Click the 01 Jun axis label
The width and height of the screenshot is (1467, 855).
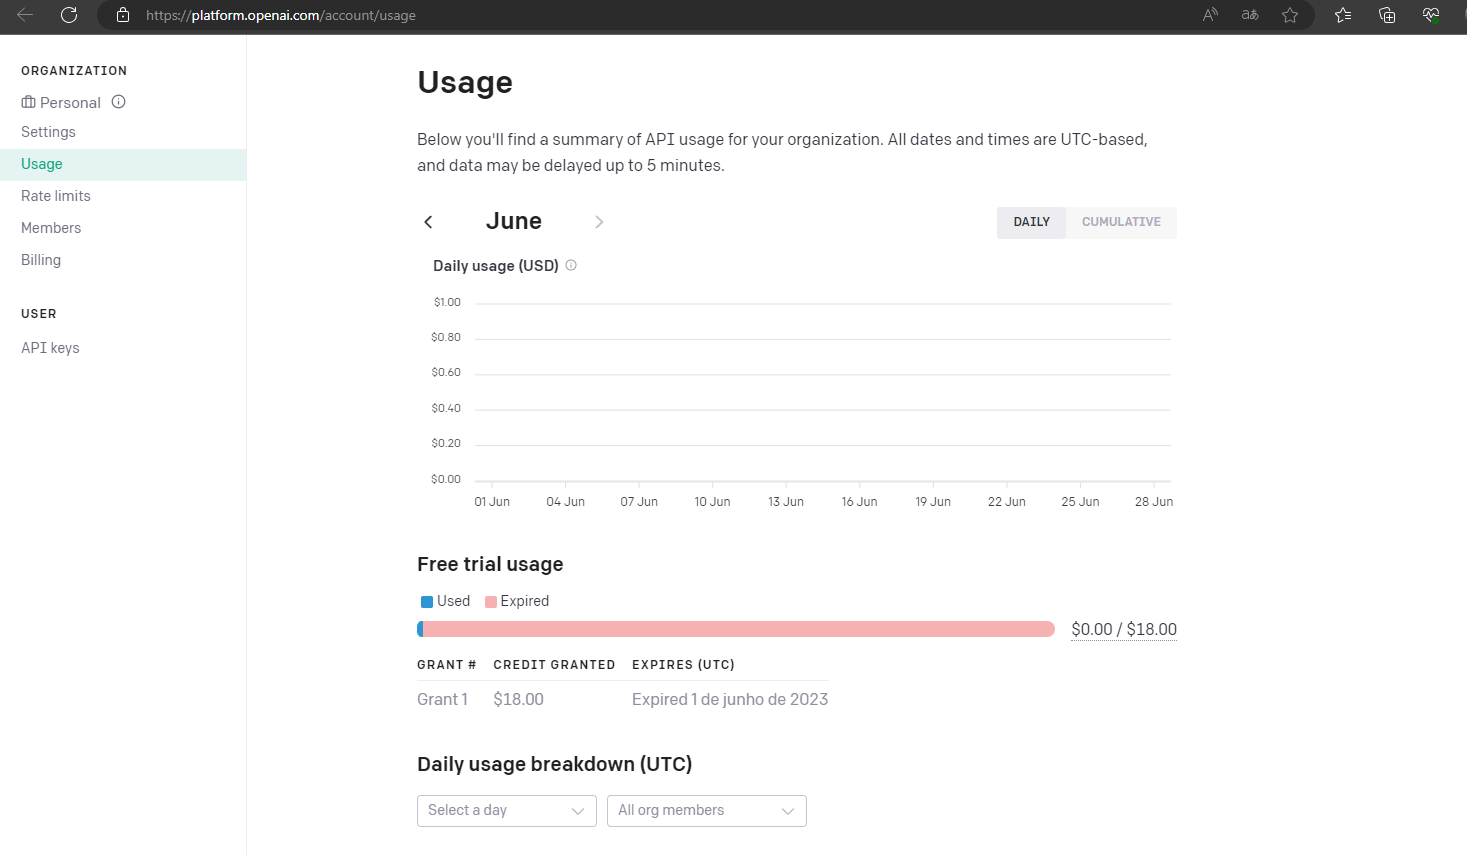[x=492, y=502]
